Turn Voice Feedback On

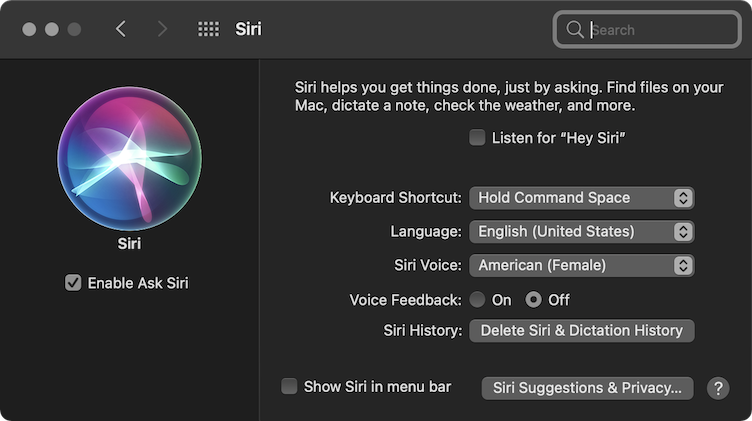pos(477,300)
